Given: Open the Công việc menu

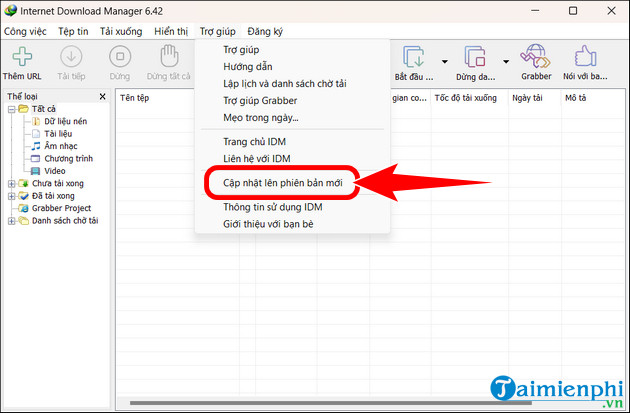Looking at the screenshot, I should click(x=25, y=31).
